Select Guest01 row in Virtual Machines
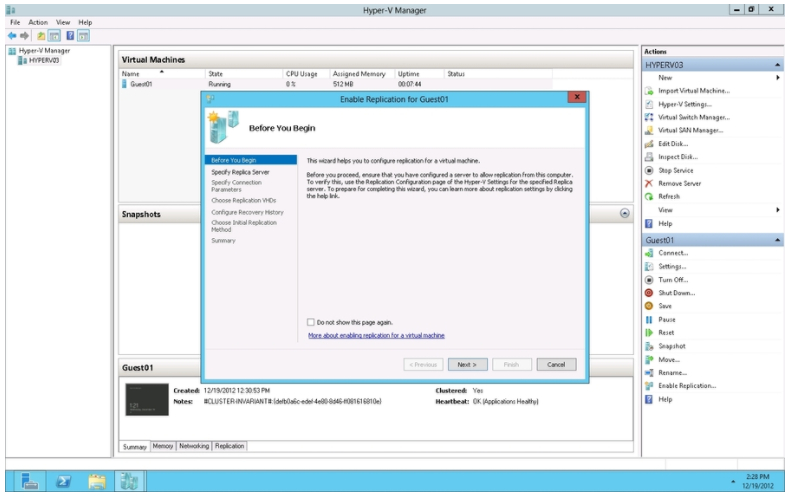790x497 pixels. point(336,84)
